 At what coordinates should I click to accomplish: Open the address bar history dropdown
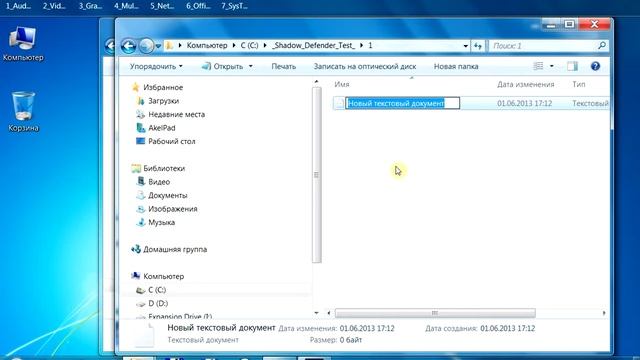coord(465,46)
